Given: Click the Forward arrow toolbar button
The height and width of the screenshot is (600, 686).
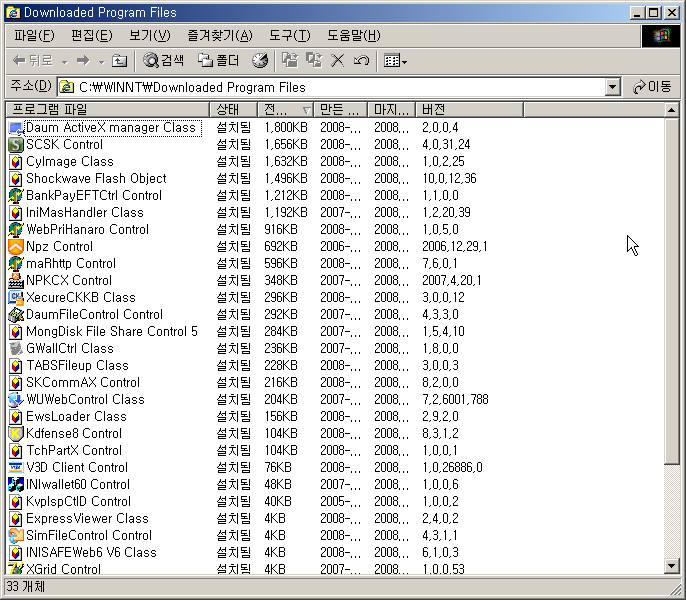Looking at the screenshot, I should 83,60.
